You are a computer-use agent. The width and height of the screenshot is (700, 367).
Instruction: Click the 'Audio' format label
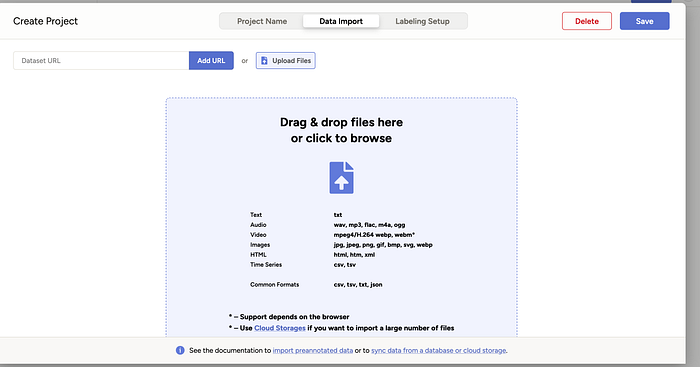click(x=258, y=225)
